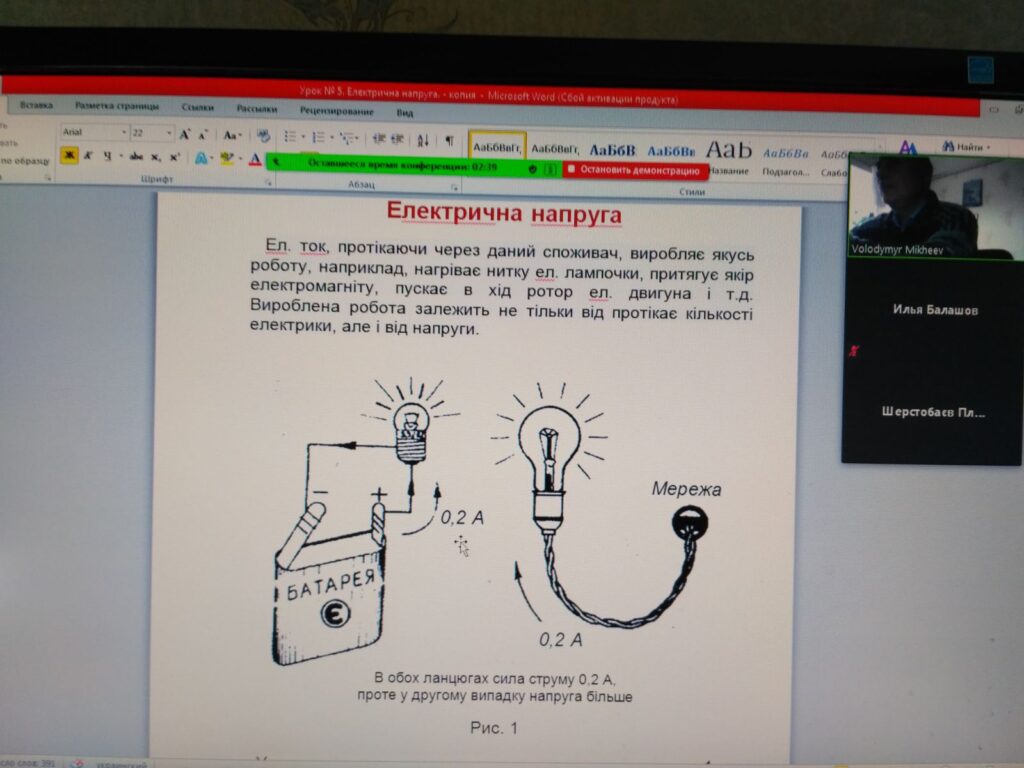Click the Sort A-Z icon
This screenshot has width=1024, height=768.
[423, 139]
